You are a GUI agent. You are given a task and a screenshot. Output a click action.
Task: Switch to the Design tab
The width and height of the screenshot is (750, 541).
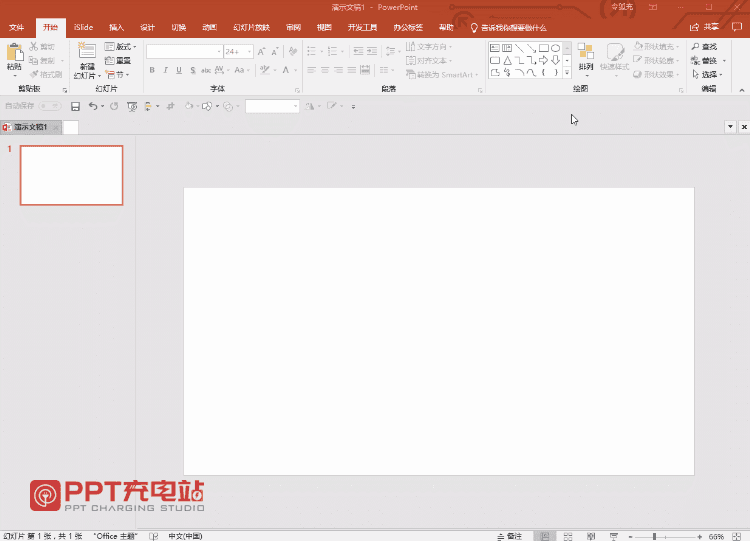click(x=147, y=28)
